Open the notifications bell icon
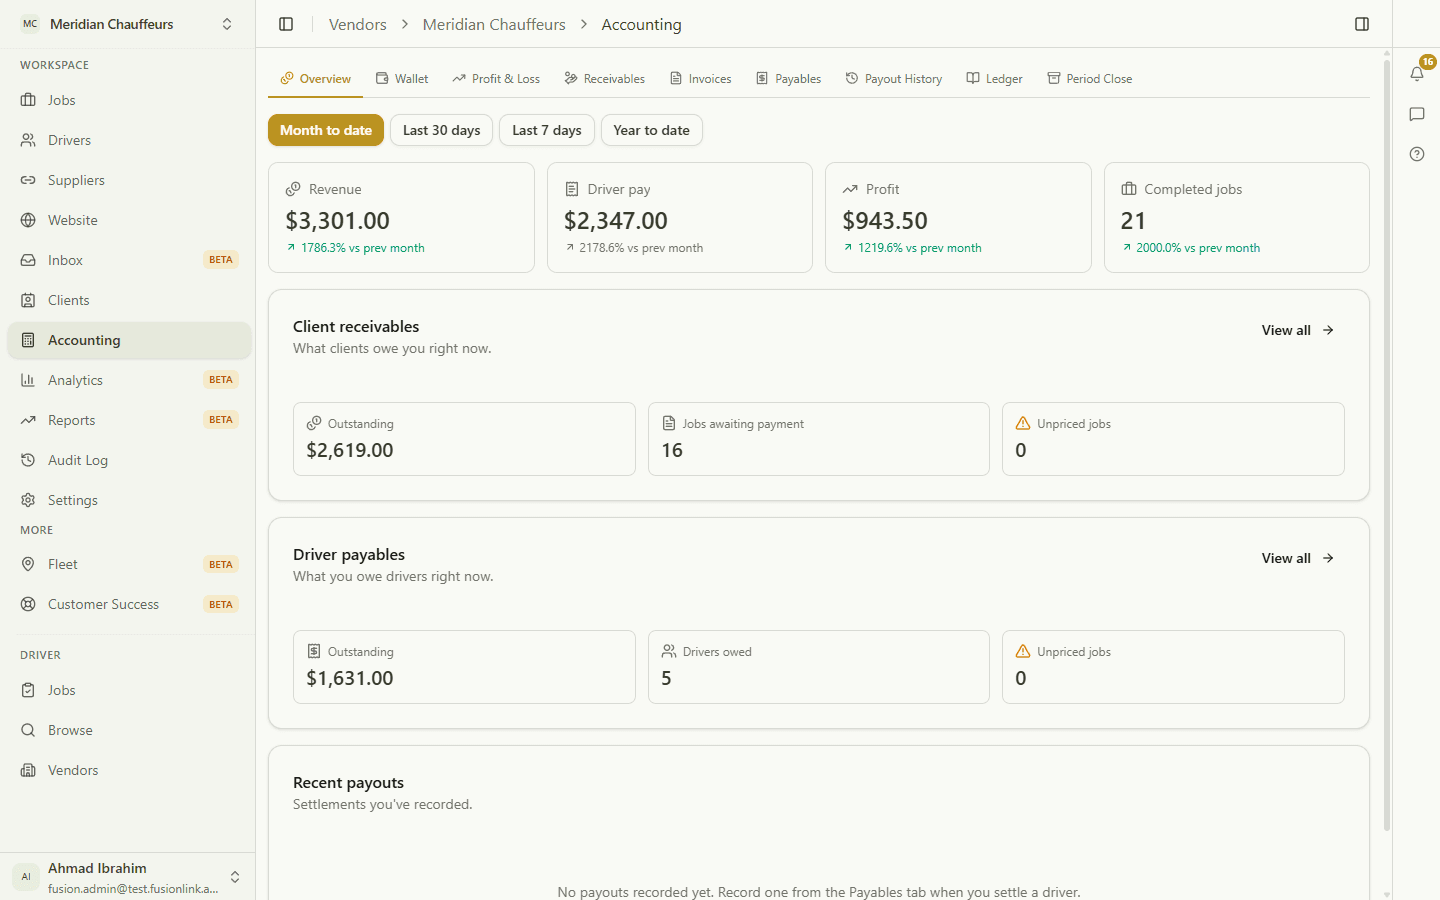This screenshot has width=1440, height=900. pos(1417,73)
